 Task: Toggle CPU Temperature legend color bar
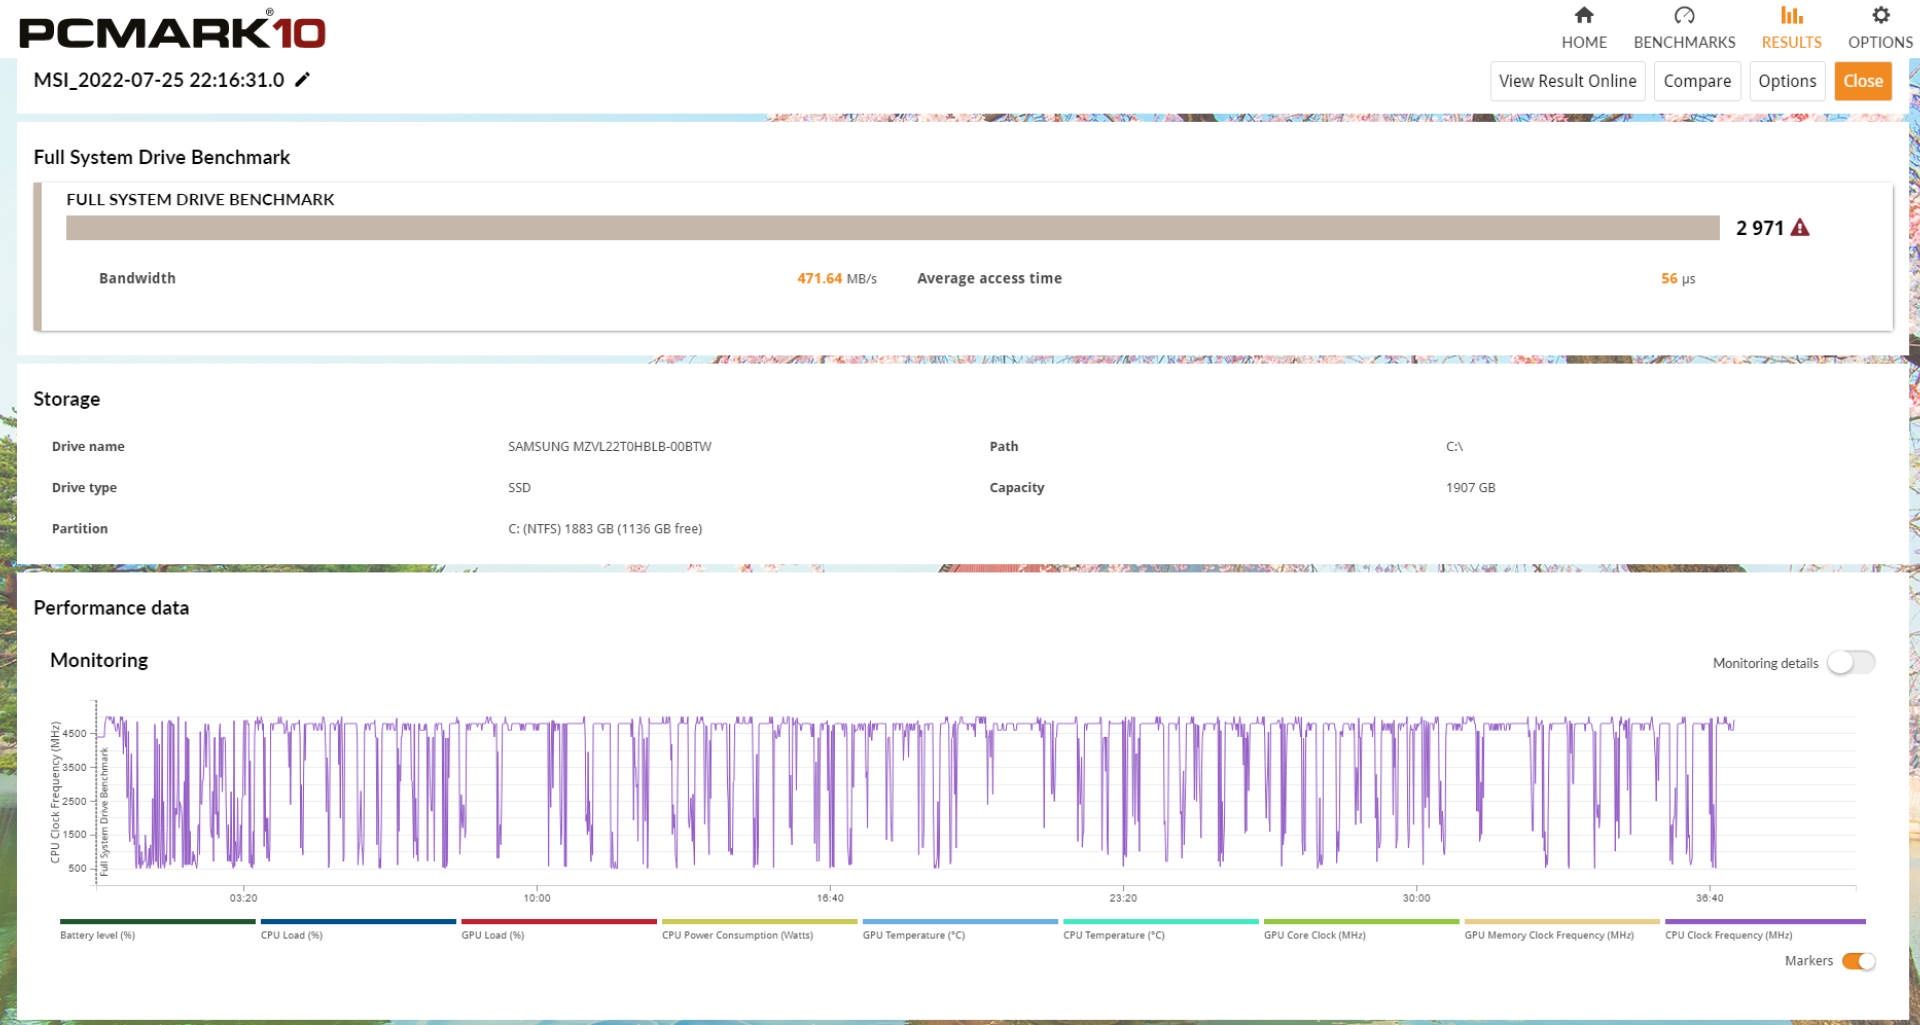click(1161, 921)
